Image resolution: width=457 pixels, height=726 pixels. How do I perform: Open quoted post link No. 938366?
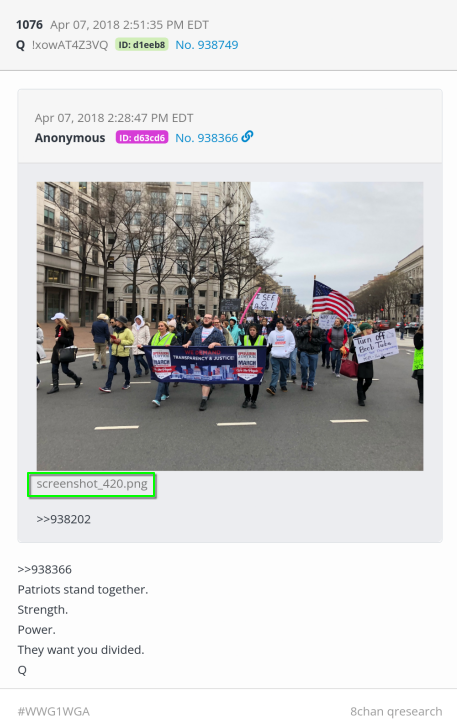tap(207, 138)
